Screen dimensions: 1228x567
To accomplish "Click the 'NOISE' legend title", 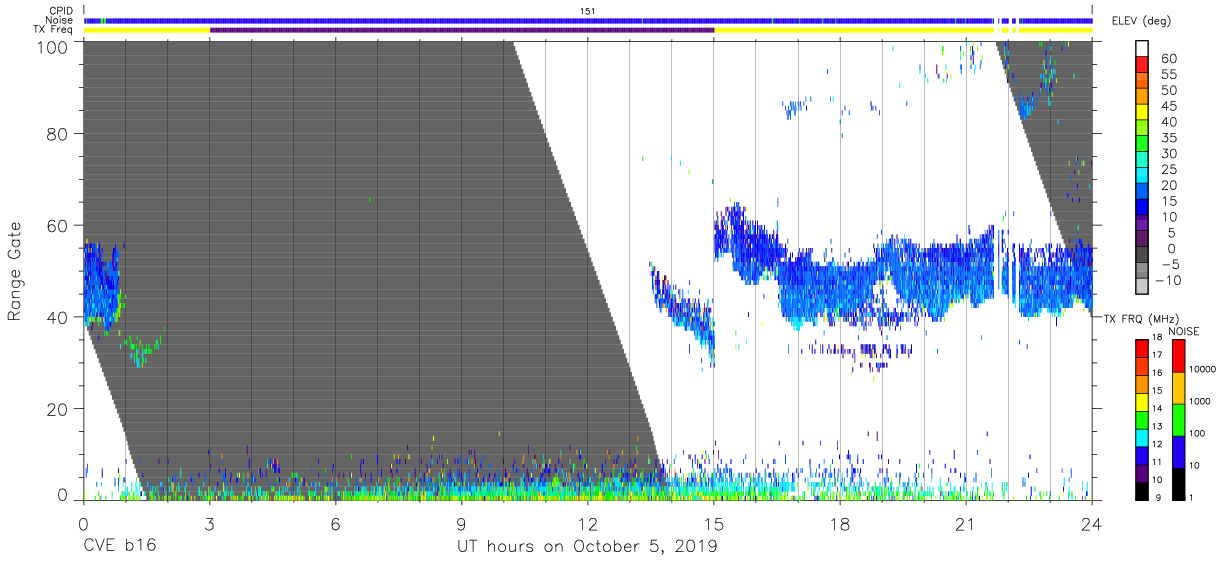I will click(1183, 331).
